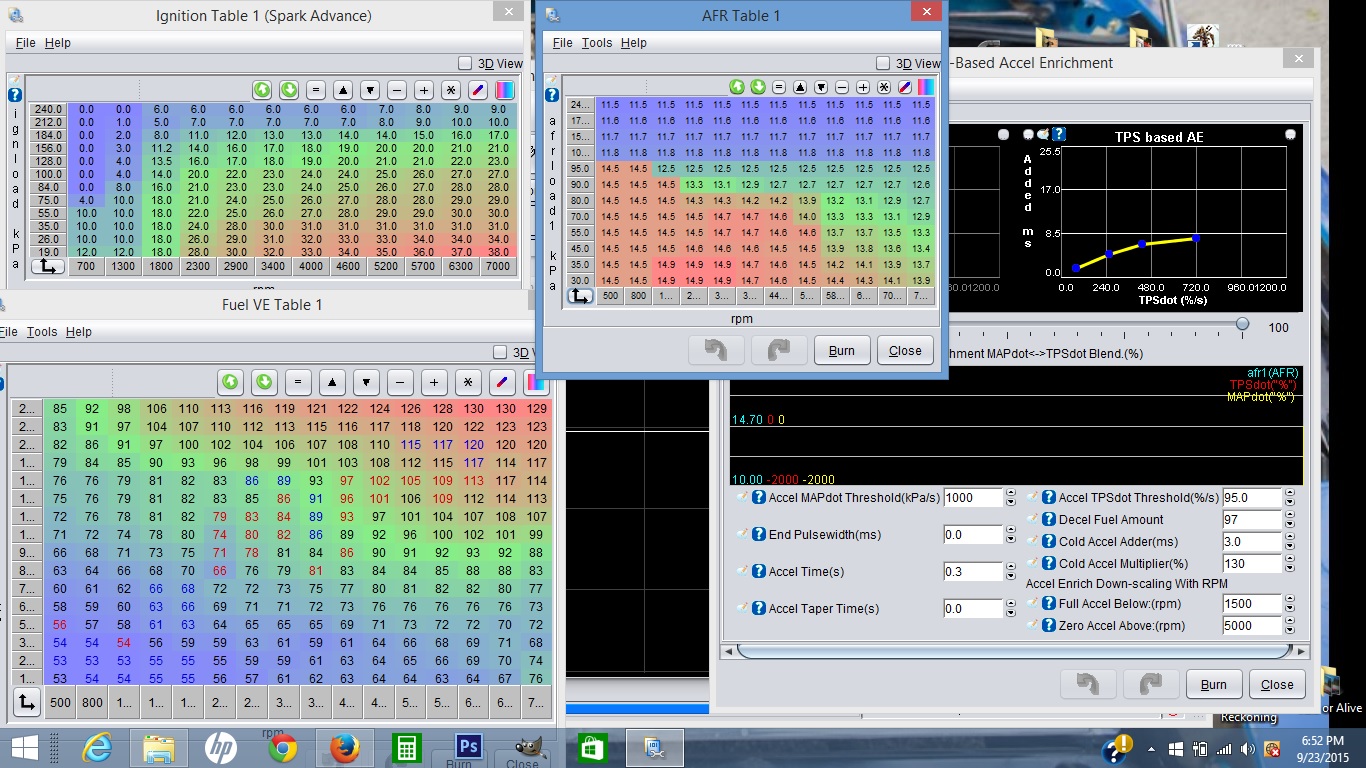Enable 3D View in AFR Table 1
This screenshot has height=768, width=1366.
click(x=883, y=63)
